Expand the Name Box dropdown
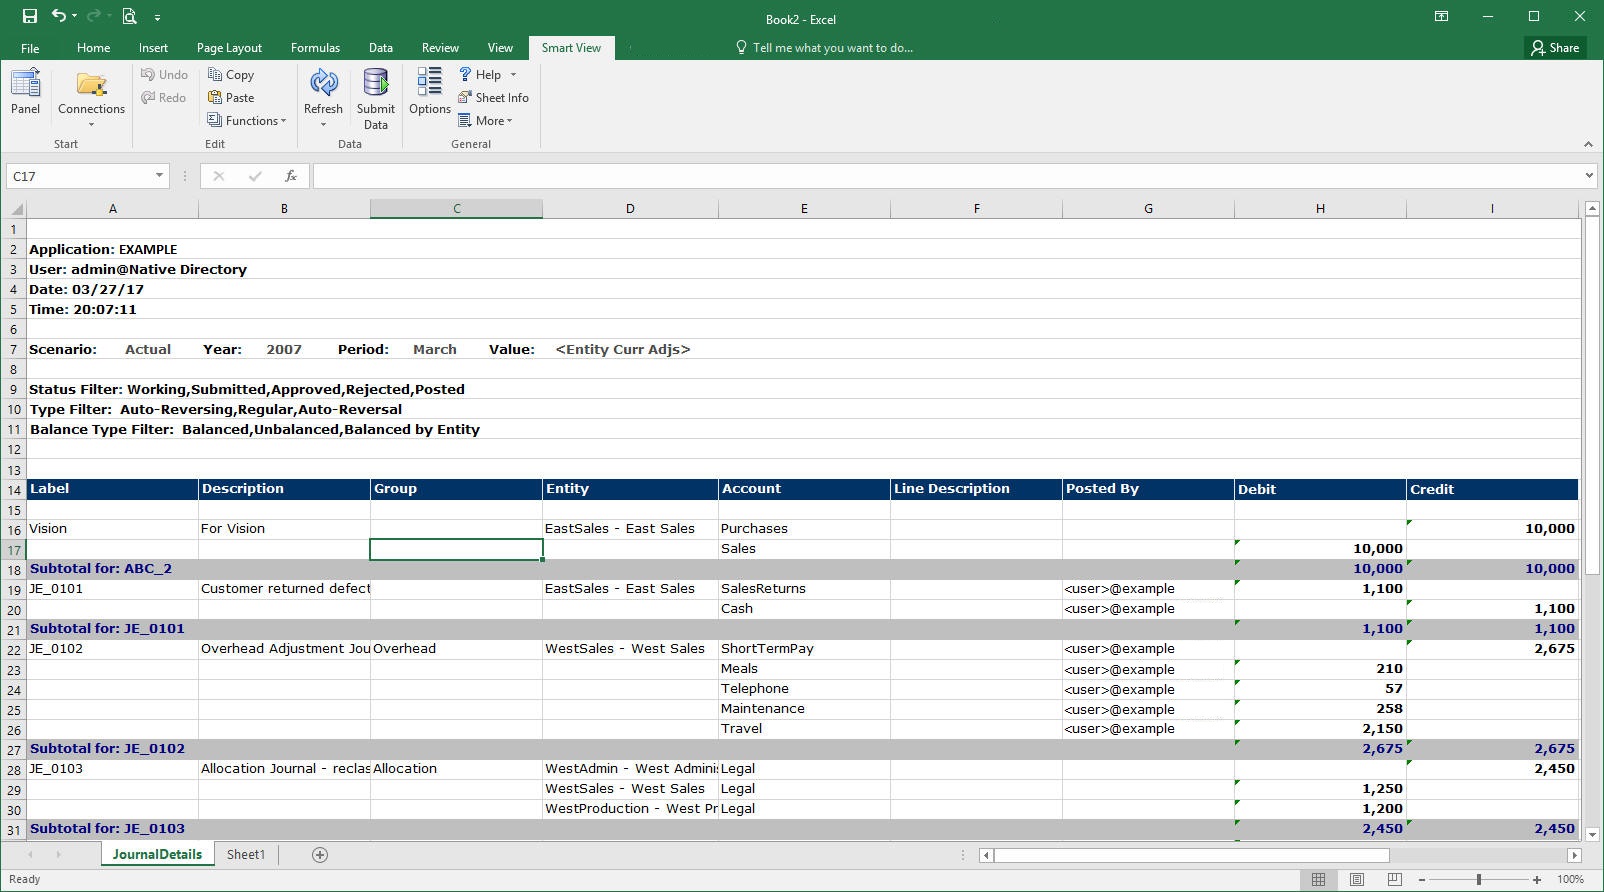1604x892 pixels. coord(159,176)
